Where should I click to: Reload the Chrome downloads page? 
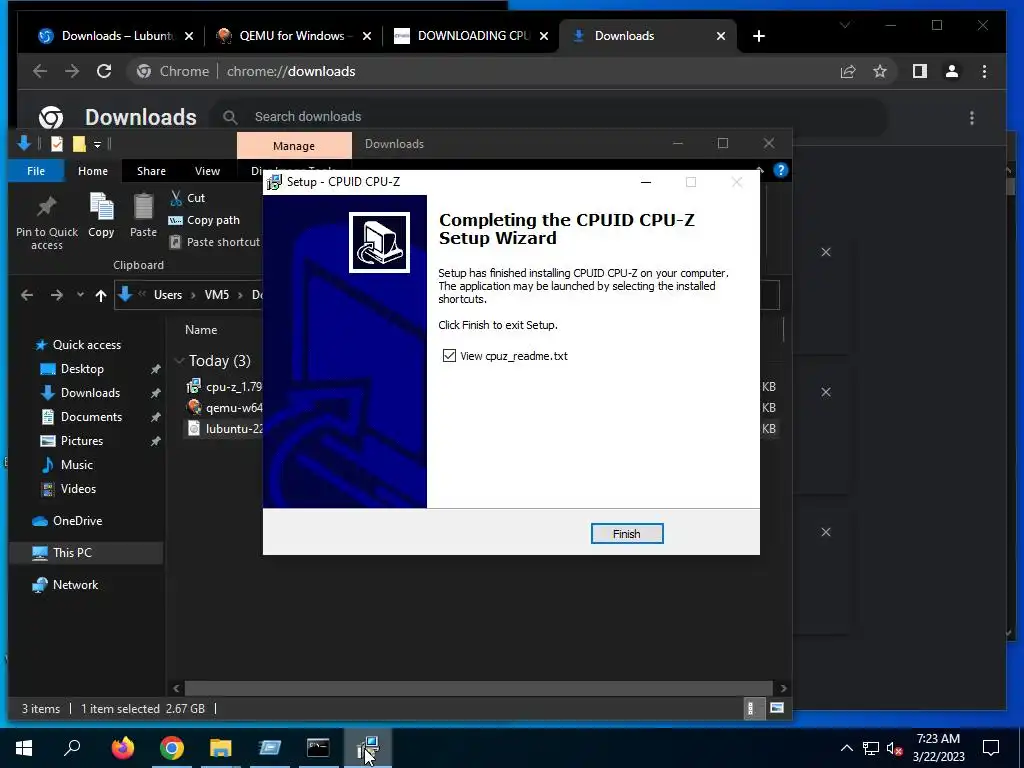[x=104, y=71]
